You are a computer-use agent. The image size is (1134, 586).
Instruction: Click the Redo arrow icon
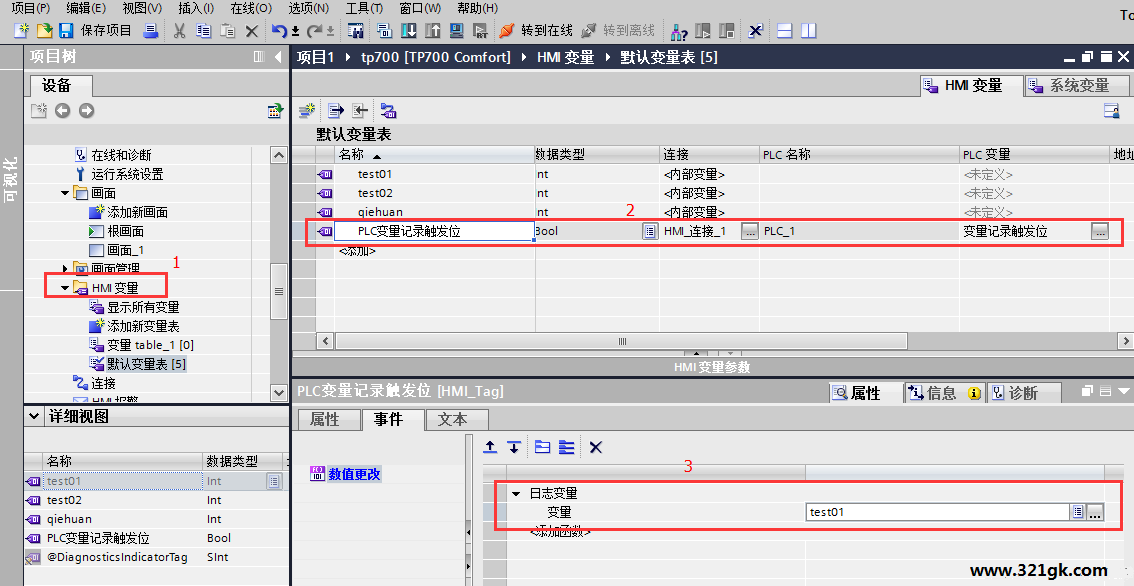(315, 30)
